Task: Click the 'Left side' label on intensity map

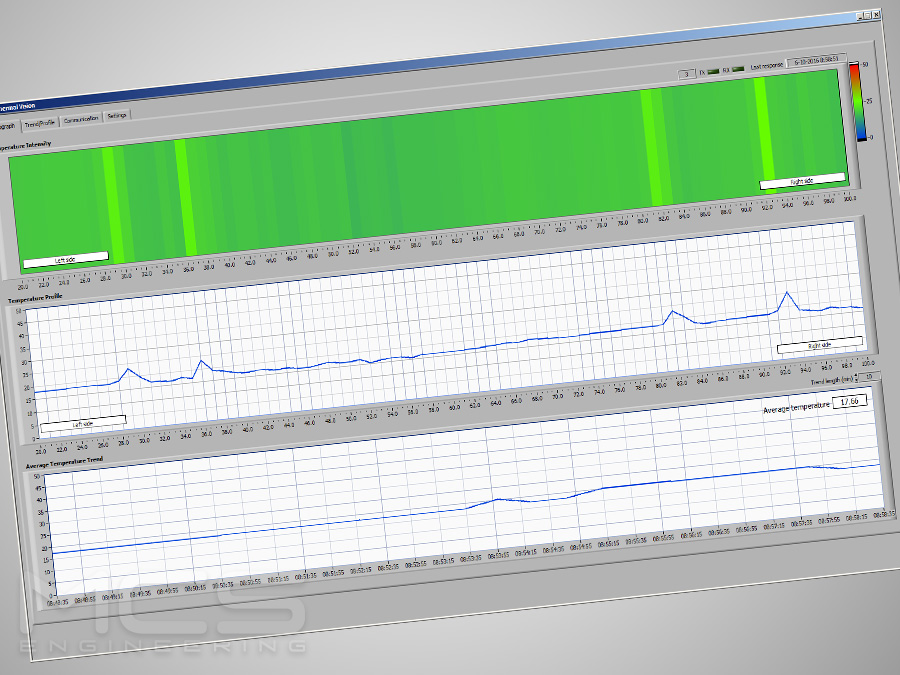Action: pos(65,259)
